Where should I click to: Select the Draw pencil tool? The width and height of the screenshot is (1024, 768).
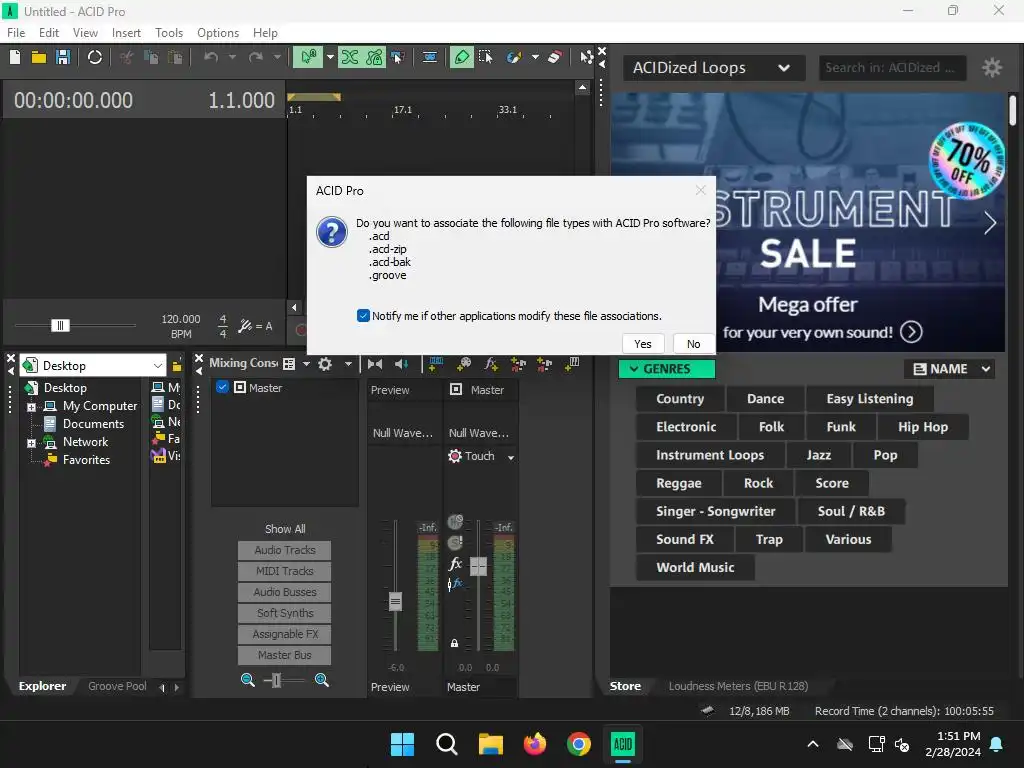(461, 57)
